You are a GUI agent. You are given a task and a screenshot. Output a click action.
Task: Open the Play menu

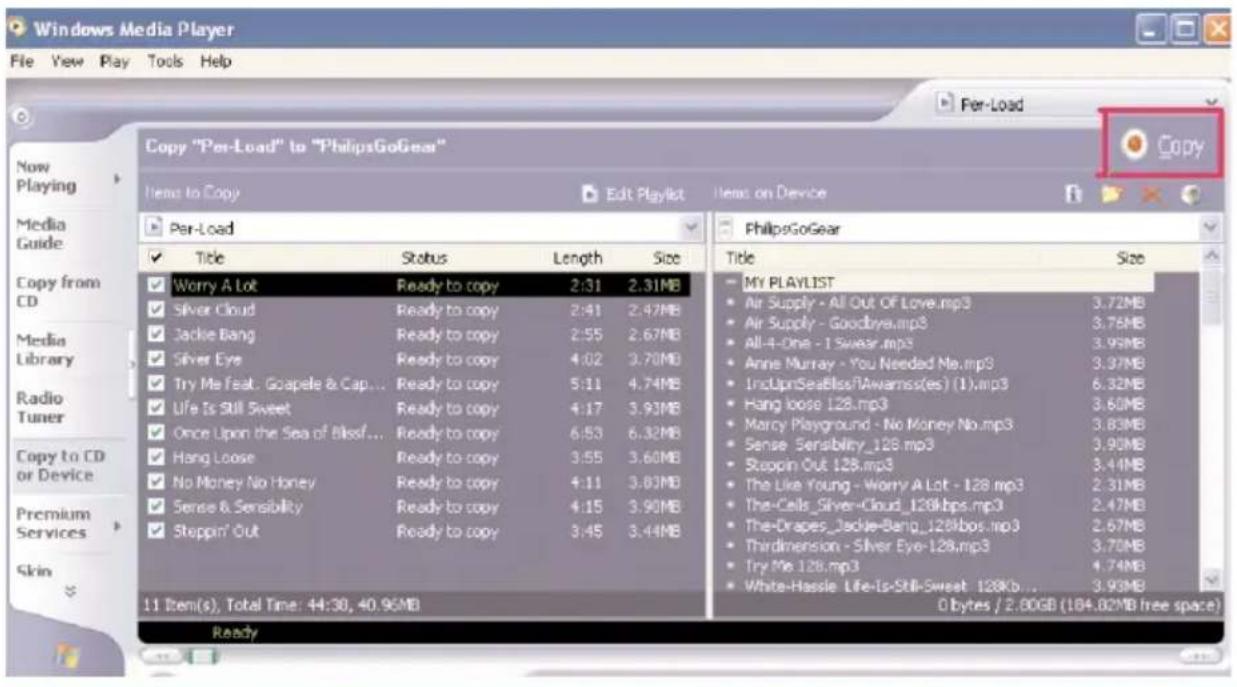(114, 62)
